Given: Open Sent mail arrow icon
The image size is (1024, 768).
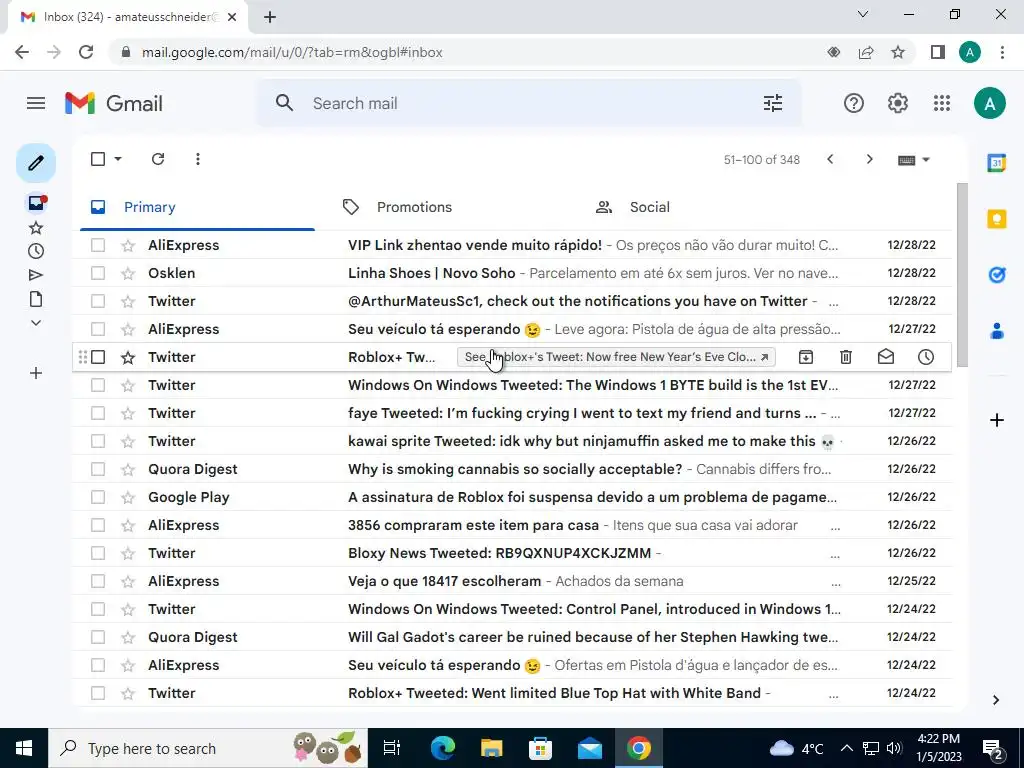Looking at the screenshot, I should 36,275.
